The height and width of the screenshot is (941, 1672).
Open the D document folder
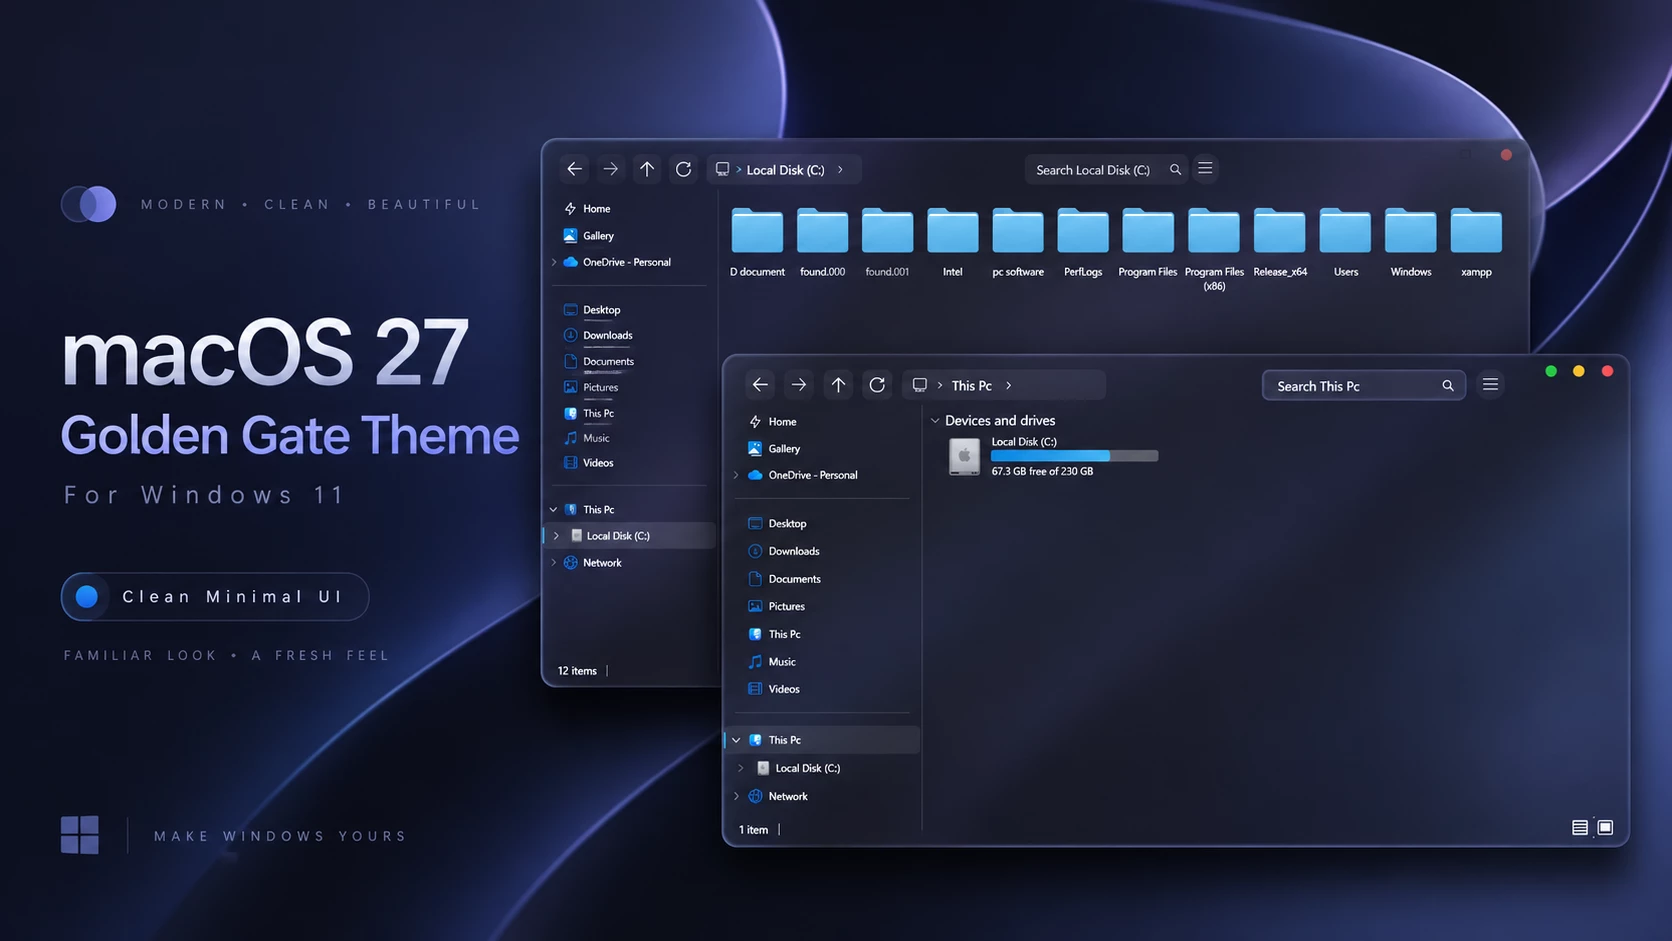pyautogui.click(x=757, y=243)
